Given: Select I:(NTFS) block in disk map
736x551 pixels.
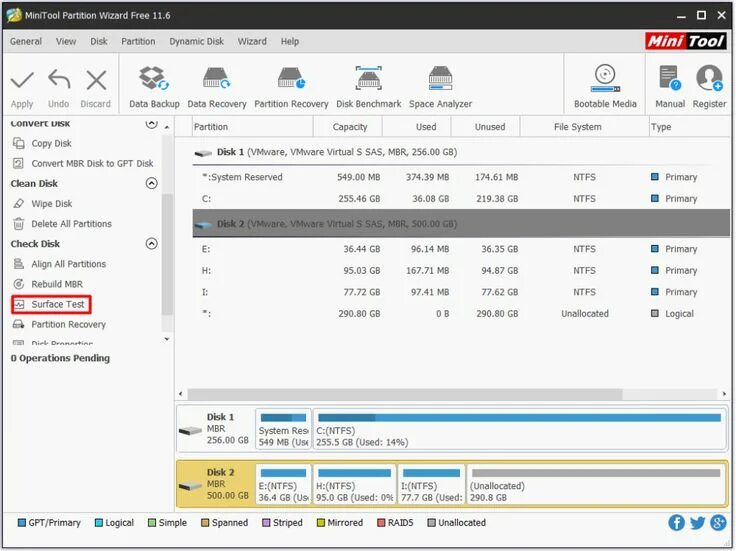Looking at the screenshot, I should coord(431,485).
